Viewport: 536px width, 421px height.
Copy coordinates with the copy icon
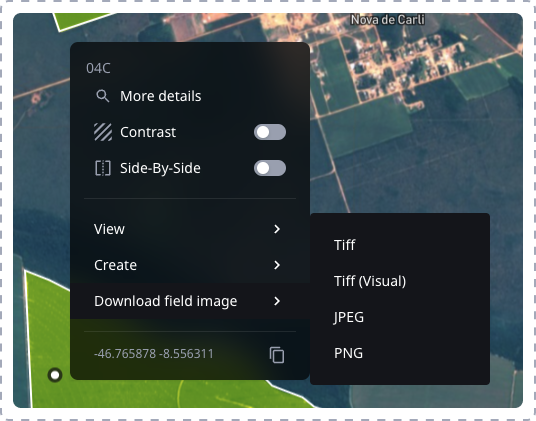(277, 355)
